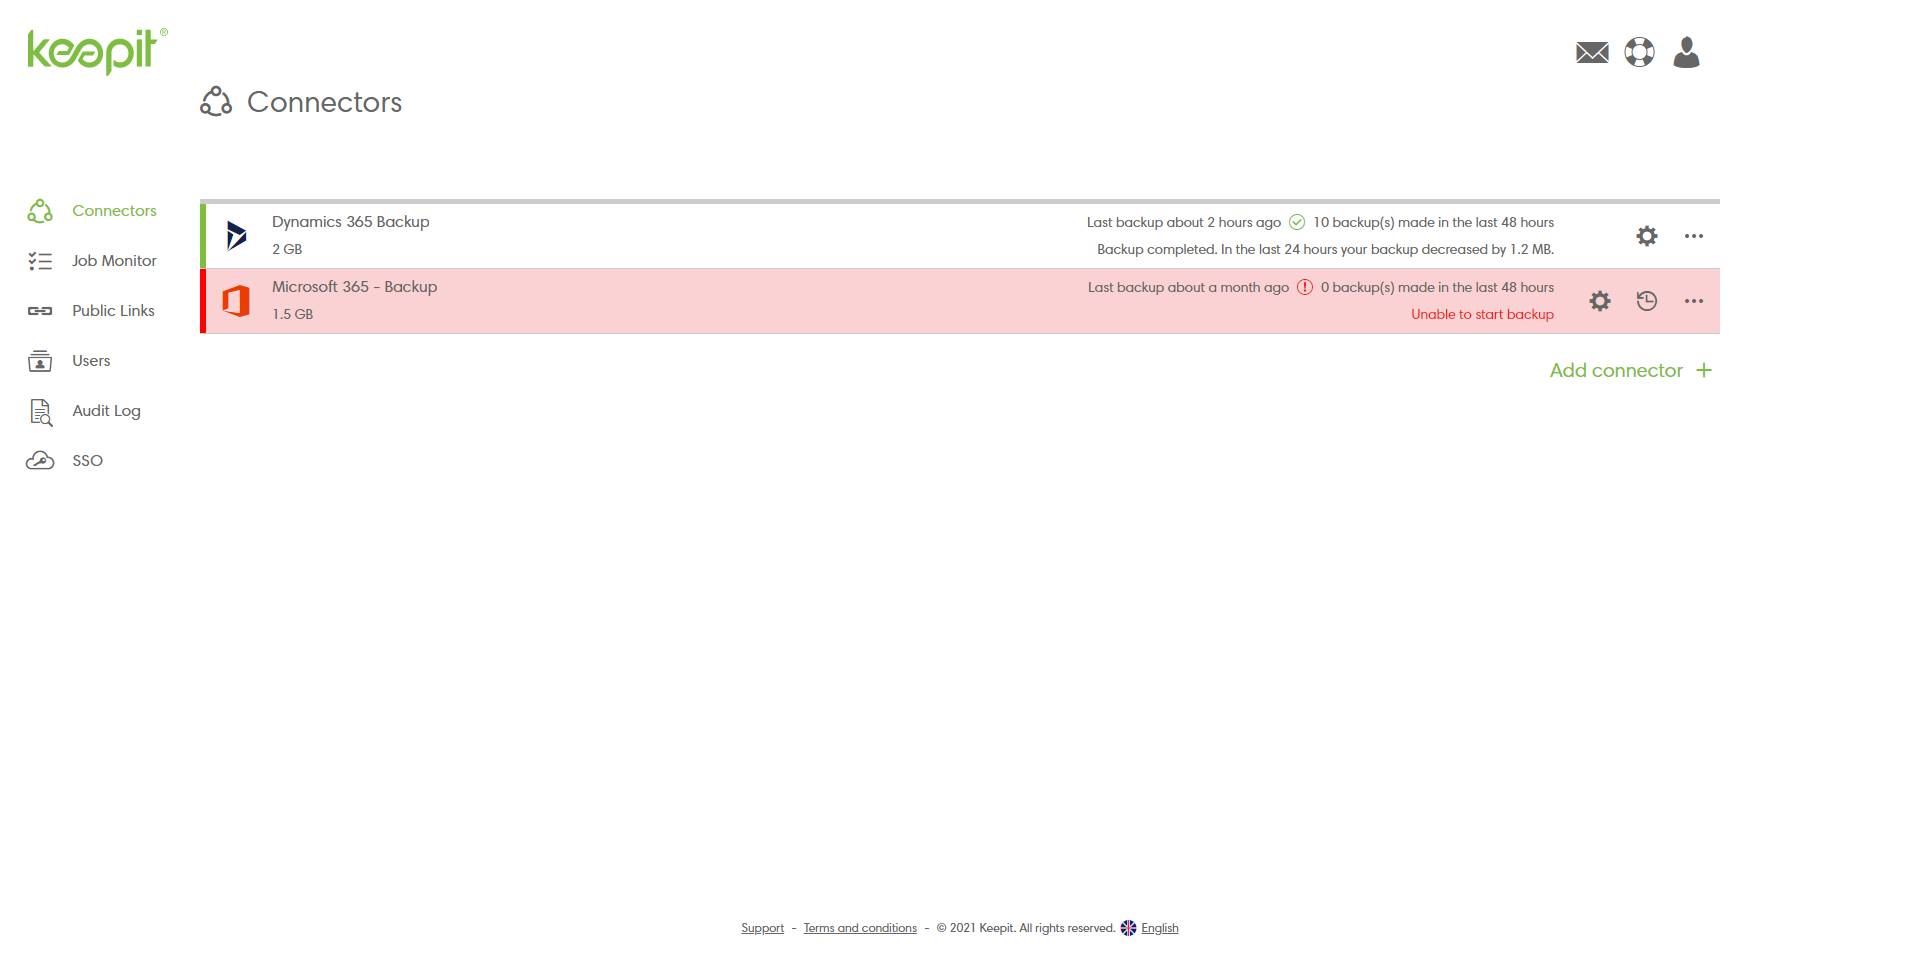This screenshot has height=969, width=1919.
Task: Click '0 backup(s) made in the last 48 hours'
Action: click(x=1437, y=287)
